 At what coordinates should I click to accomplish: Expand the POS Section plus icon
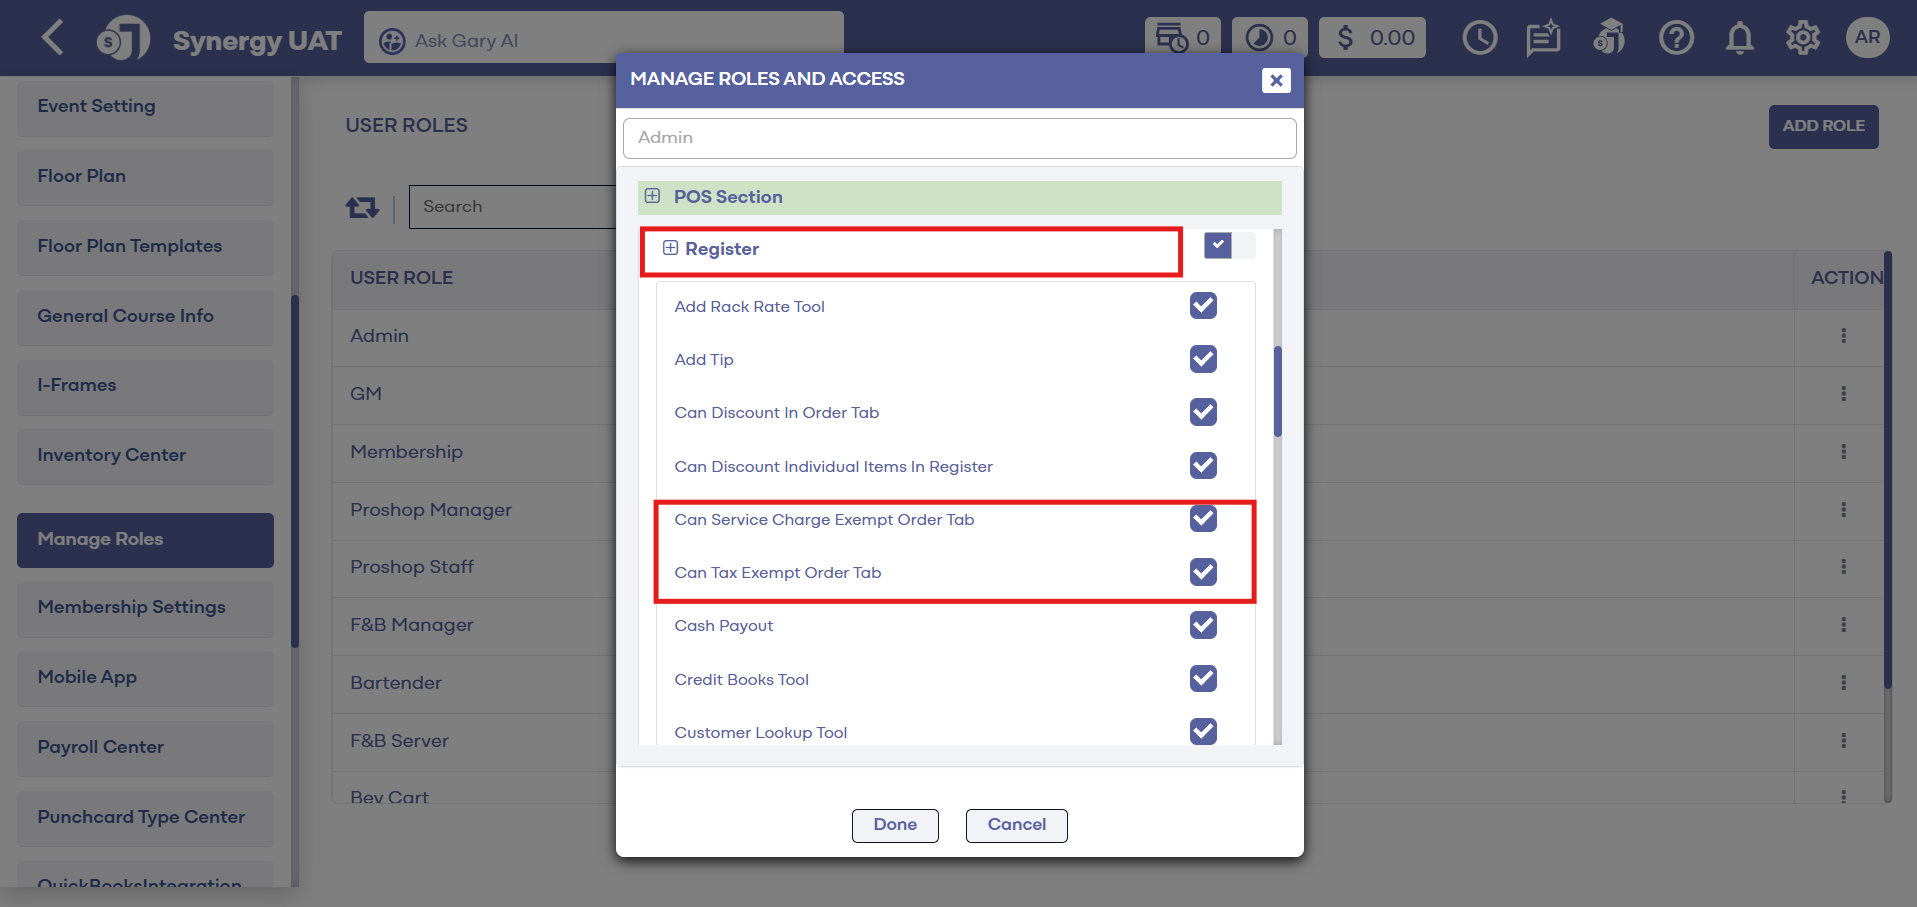[652, 196]
